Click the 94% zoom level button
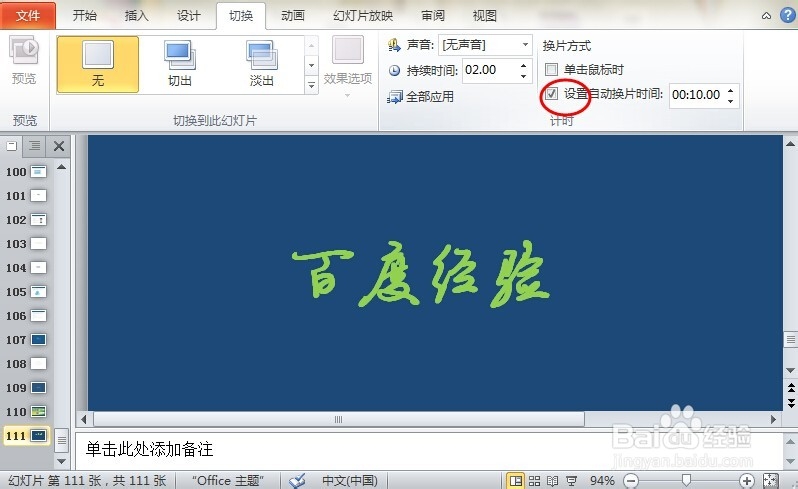The image size is (798, 489). [602, 480]
